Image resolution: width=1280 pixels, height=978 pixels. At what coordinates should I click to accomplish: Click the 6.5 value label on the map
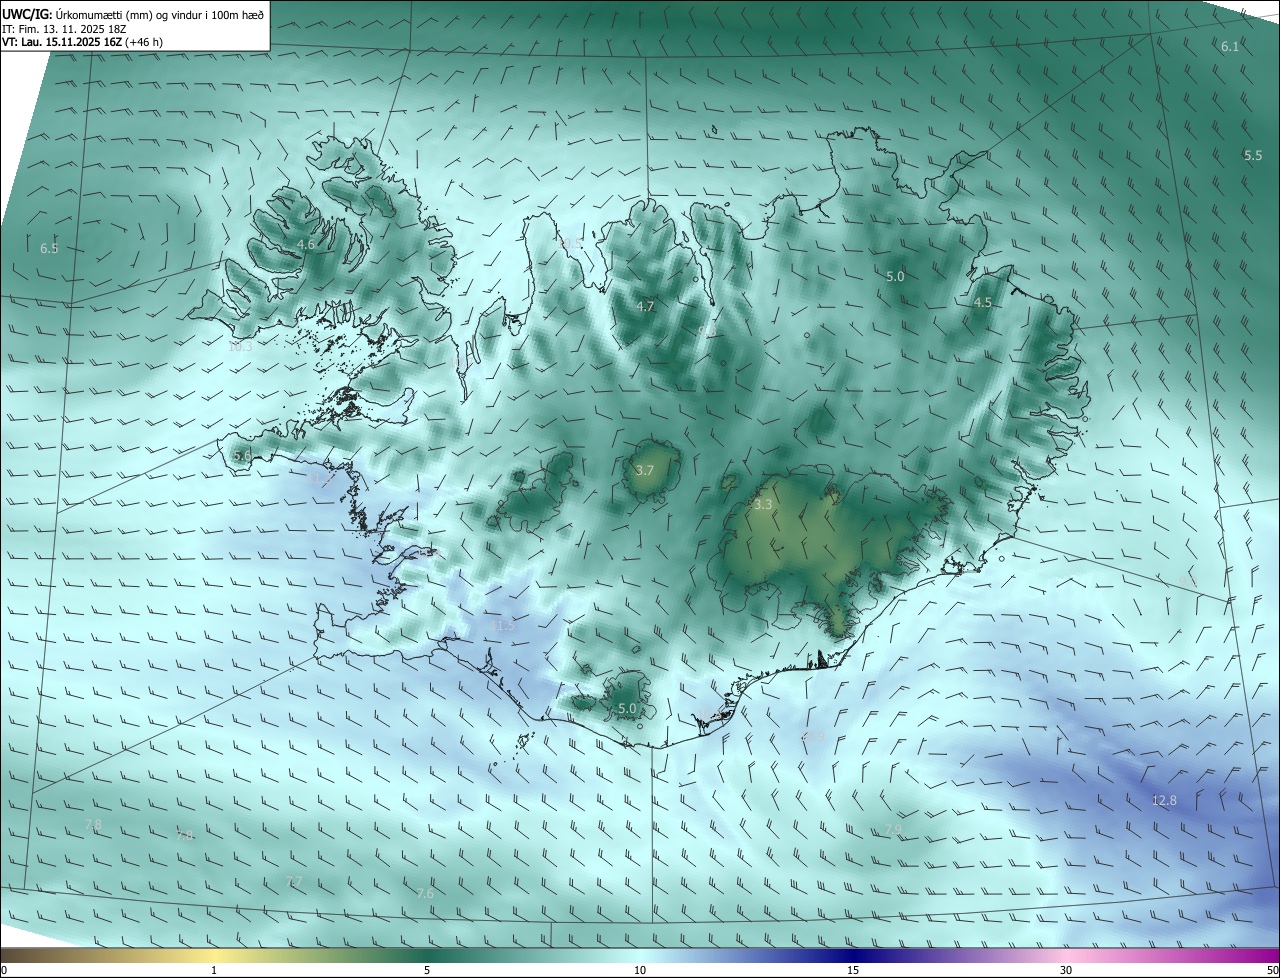click(49, 248)
